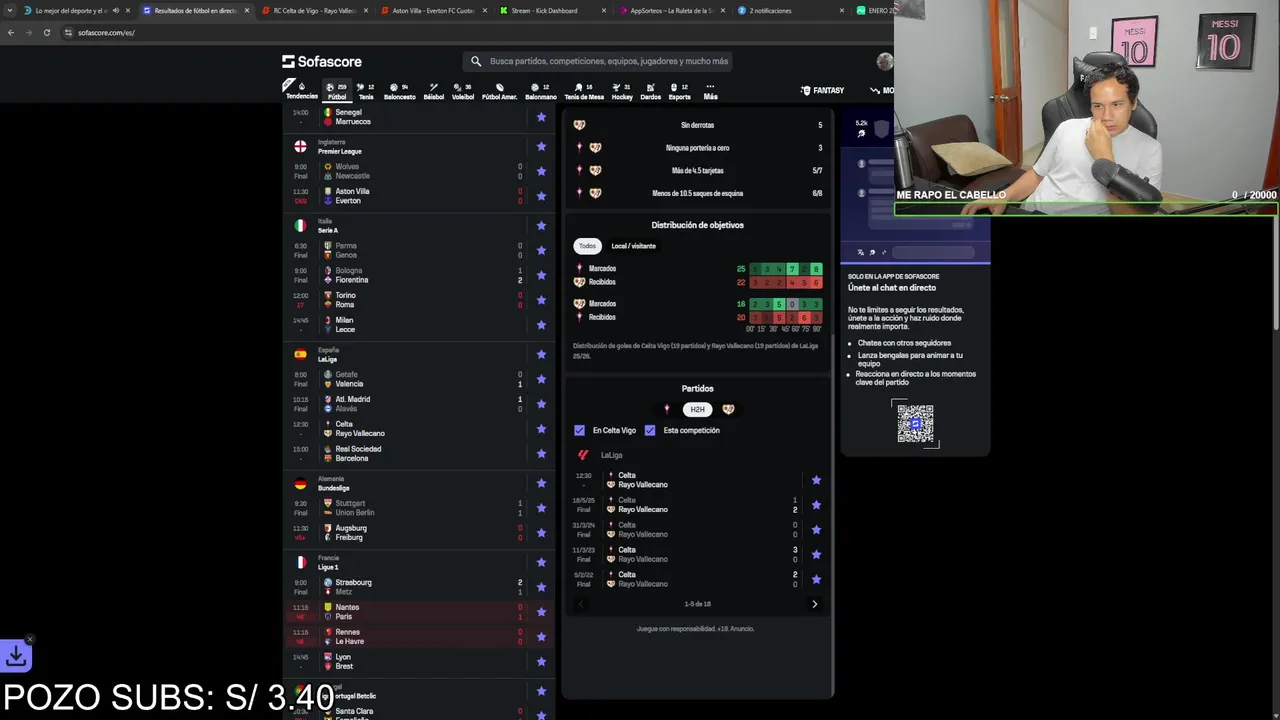
Task: Switch to AppSorteos browser tab
Action: click(670, 10)
